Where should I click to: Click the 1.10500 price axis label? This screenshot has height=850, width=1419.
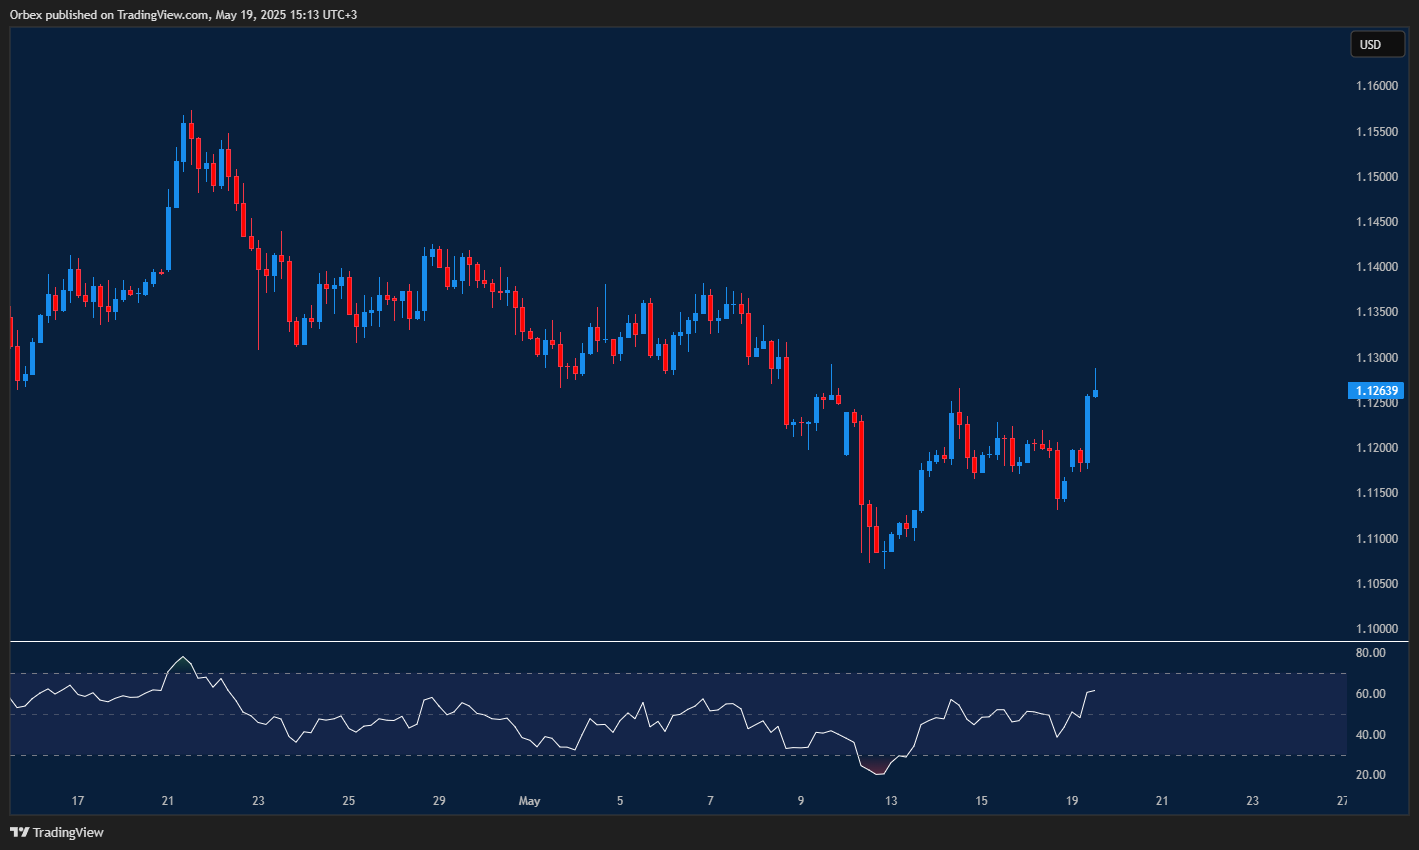pos(1376,584)
